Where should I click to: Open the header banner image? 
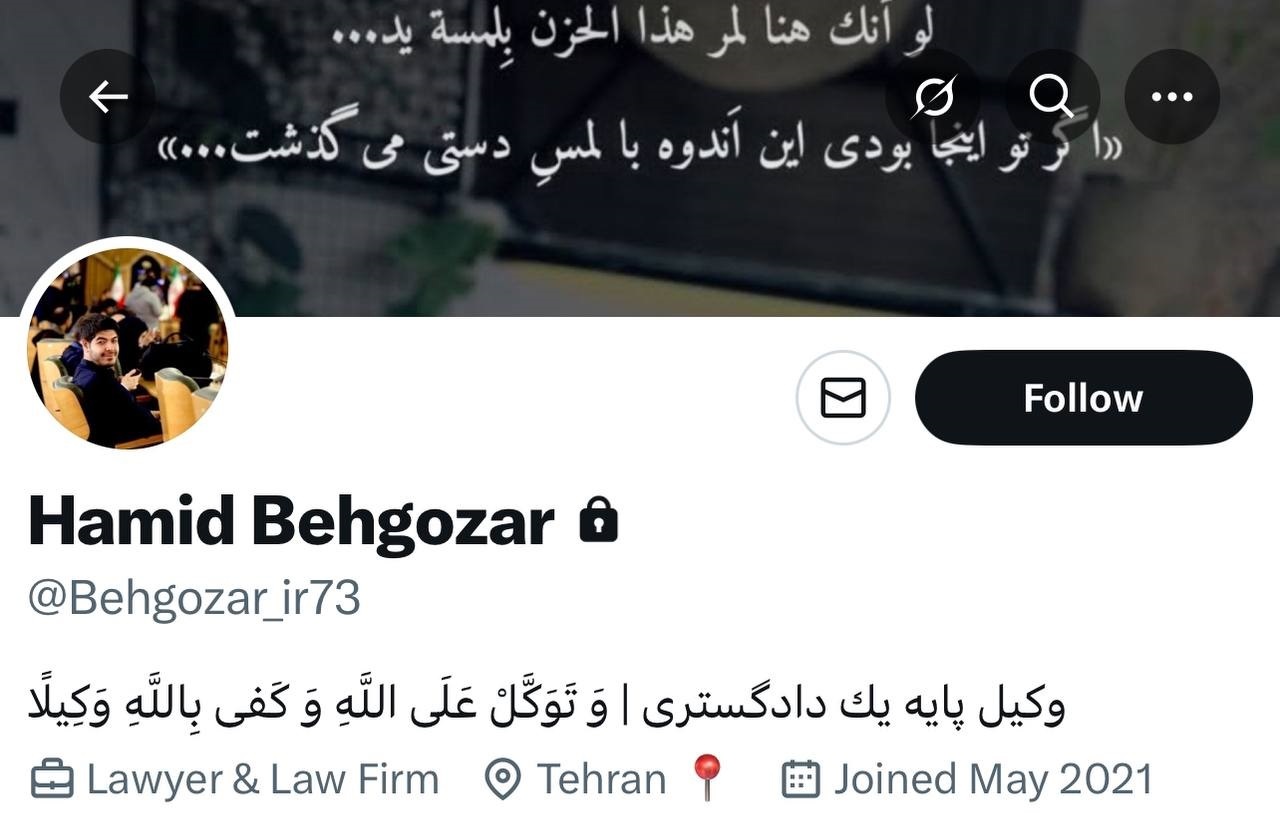[x=640, y=158]
